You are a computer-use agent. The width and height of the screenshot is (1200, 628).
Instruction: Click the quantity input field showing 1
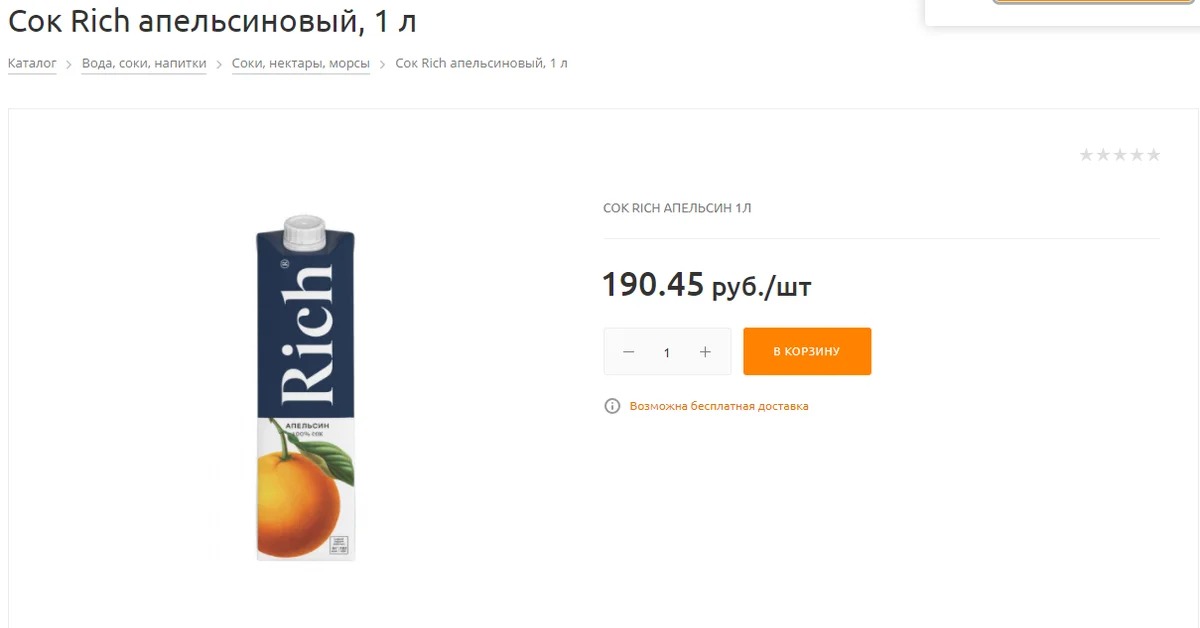click(x=667, y=352)
